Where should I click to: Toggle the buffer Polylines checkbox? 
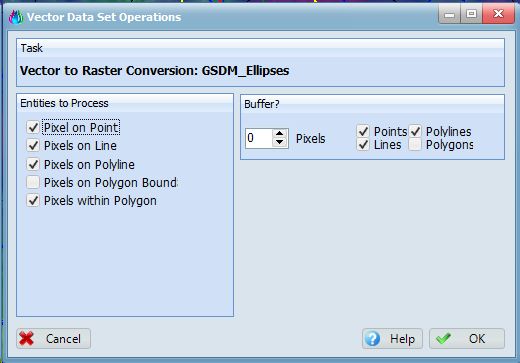click(x=415, y=131)
